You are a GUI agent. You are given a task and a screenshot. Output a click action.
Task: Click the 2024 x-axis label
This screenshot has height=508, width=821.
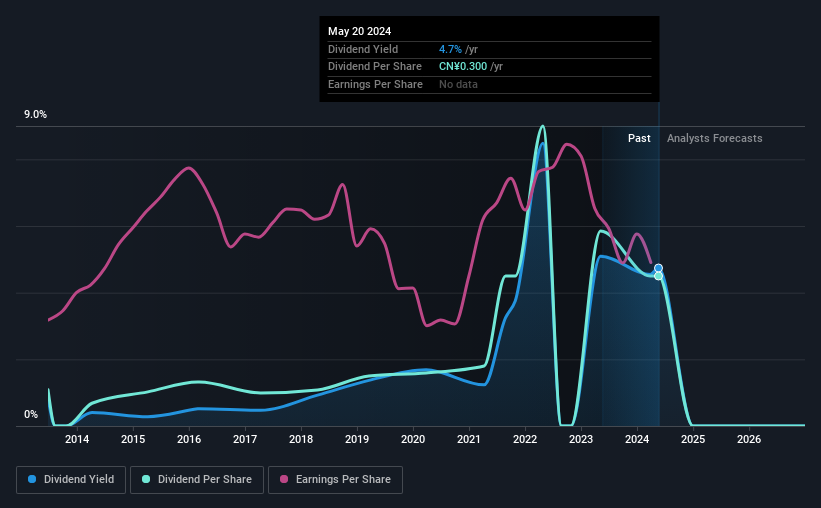(637, 439)
